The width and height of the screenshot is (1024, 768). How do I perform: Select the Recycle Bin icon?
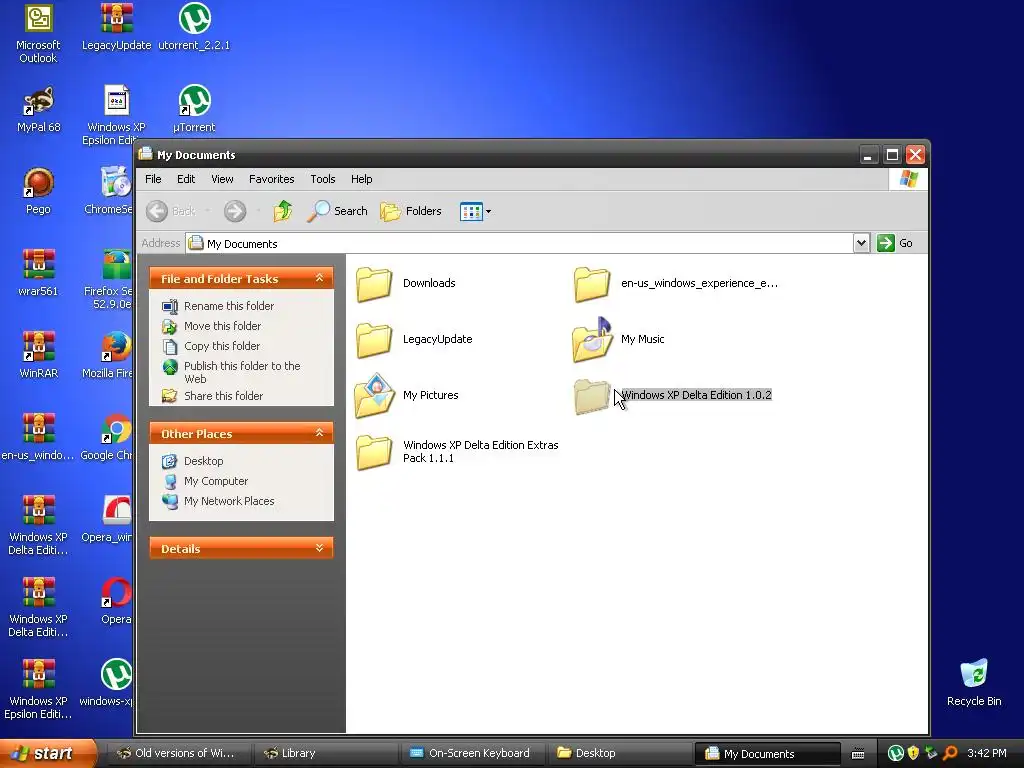974,675
